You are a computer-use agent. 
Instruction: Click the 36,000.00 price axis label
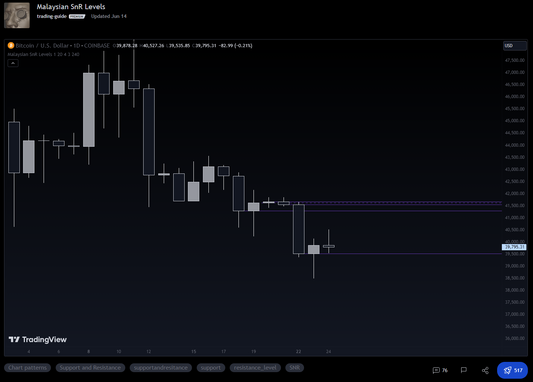(515, 338)
